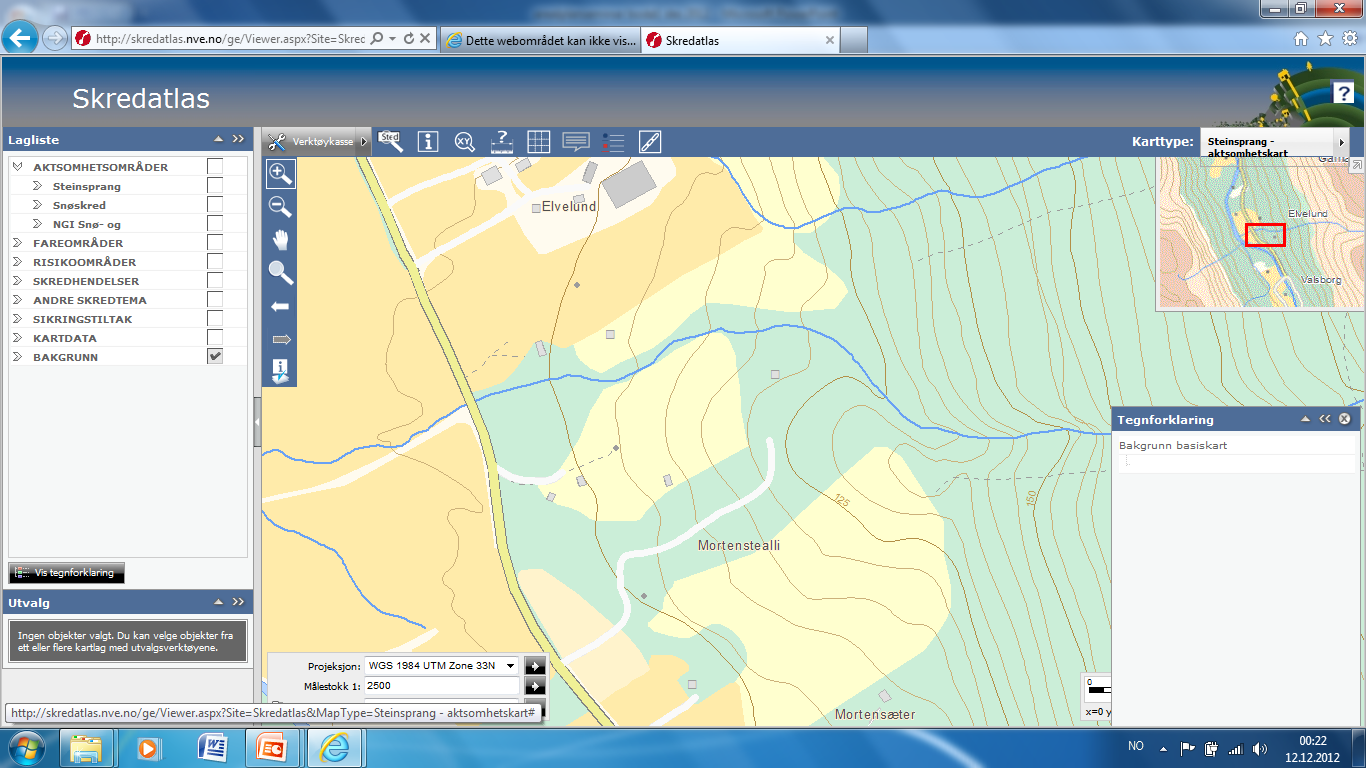This screenshot has width=1366, height=768.
Task: Open the help question mark icon
Action: (x=1343, y=93)
